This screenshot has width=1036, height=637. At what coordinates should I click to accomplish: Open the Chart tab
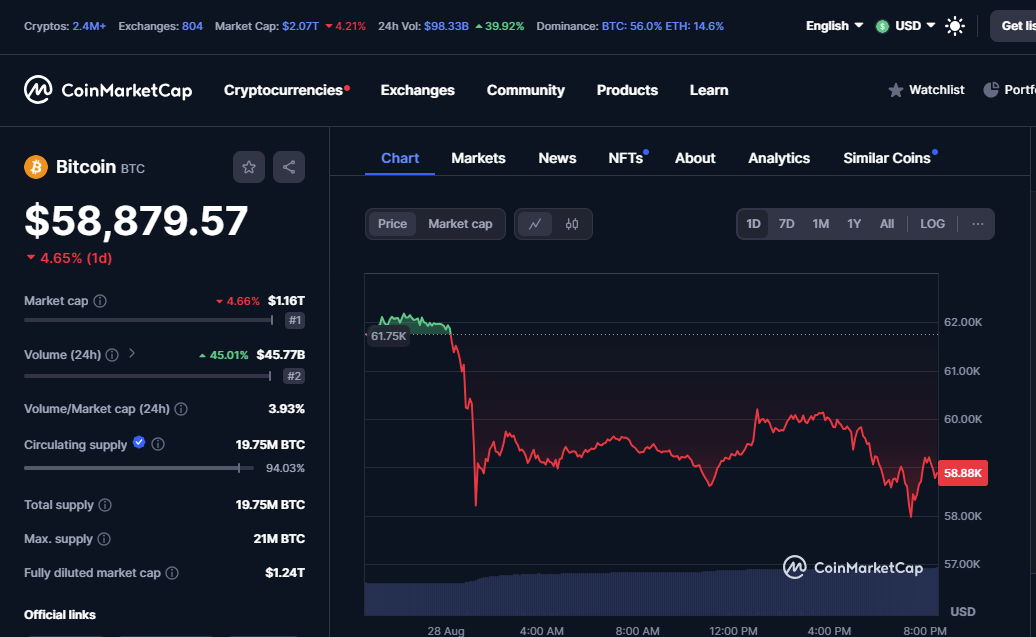[x=400, y=159]
